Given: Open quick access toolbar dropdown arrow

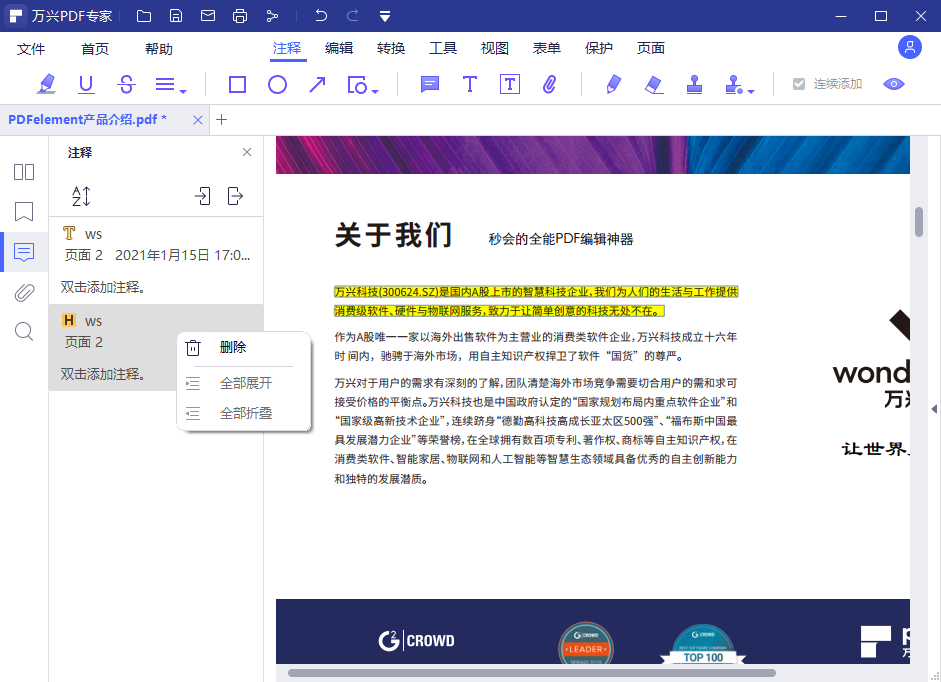Looking at the screenshot, I should pyautogui.click(x=385, y=16).
